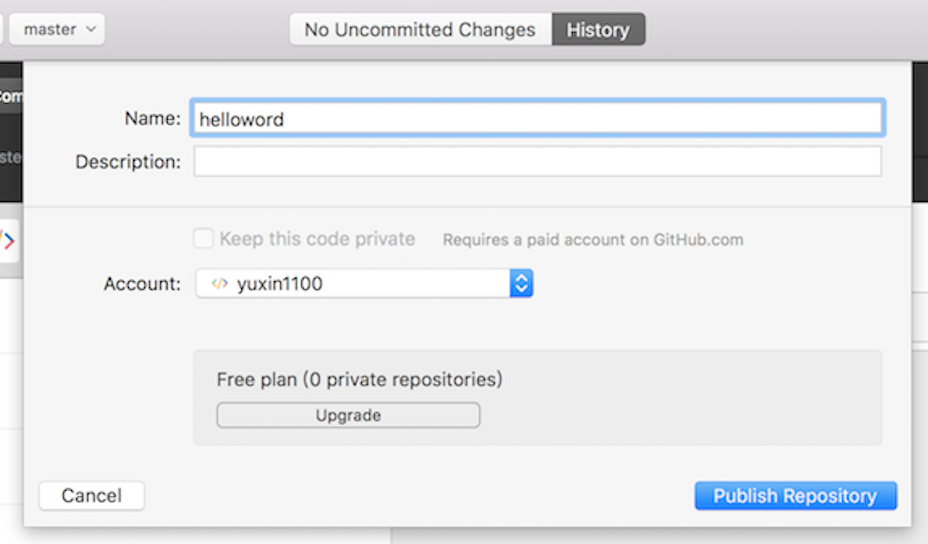This screenshot has width=928, height=544.
Task: Switch to No Uncommitted Changes tab
Action: click(420, 29)
